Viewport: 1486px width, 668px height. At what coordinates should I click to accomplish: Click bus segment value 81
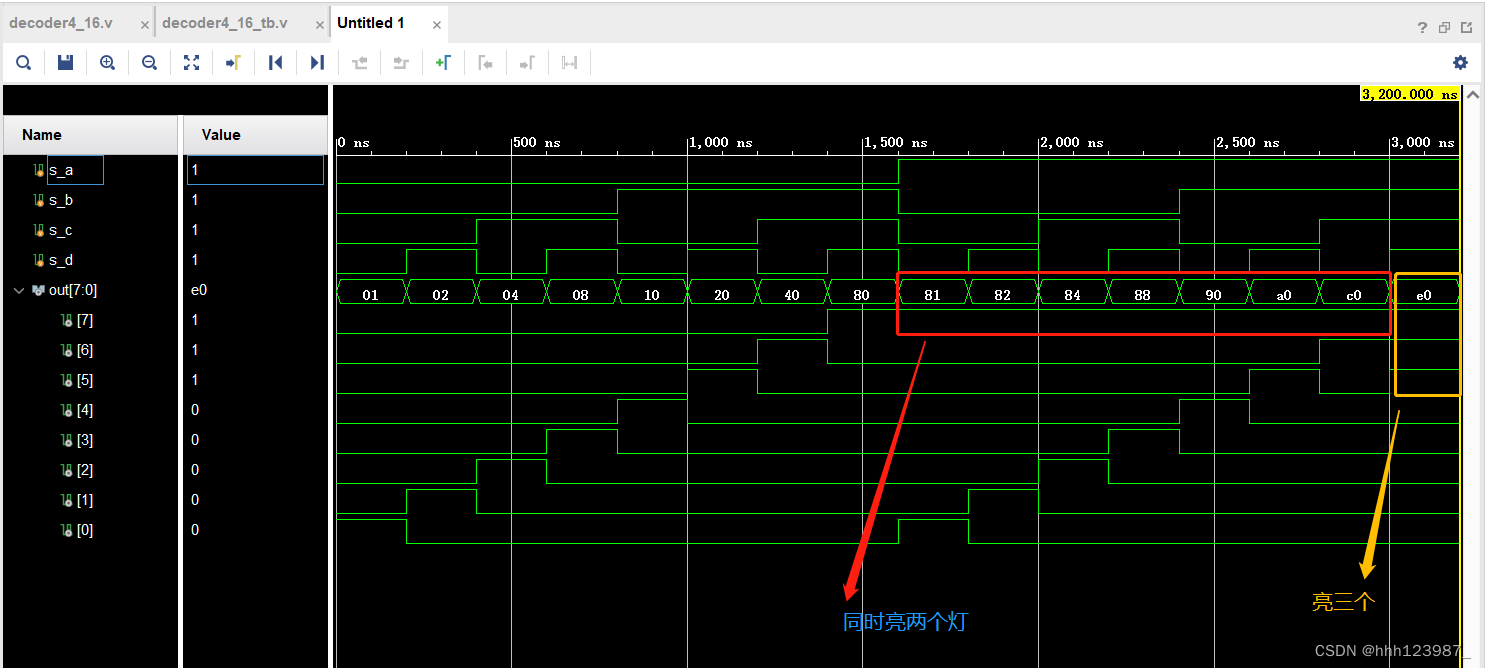point(932,295)
